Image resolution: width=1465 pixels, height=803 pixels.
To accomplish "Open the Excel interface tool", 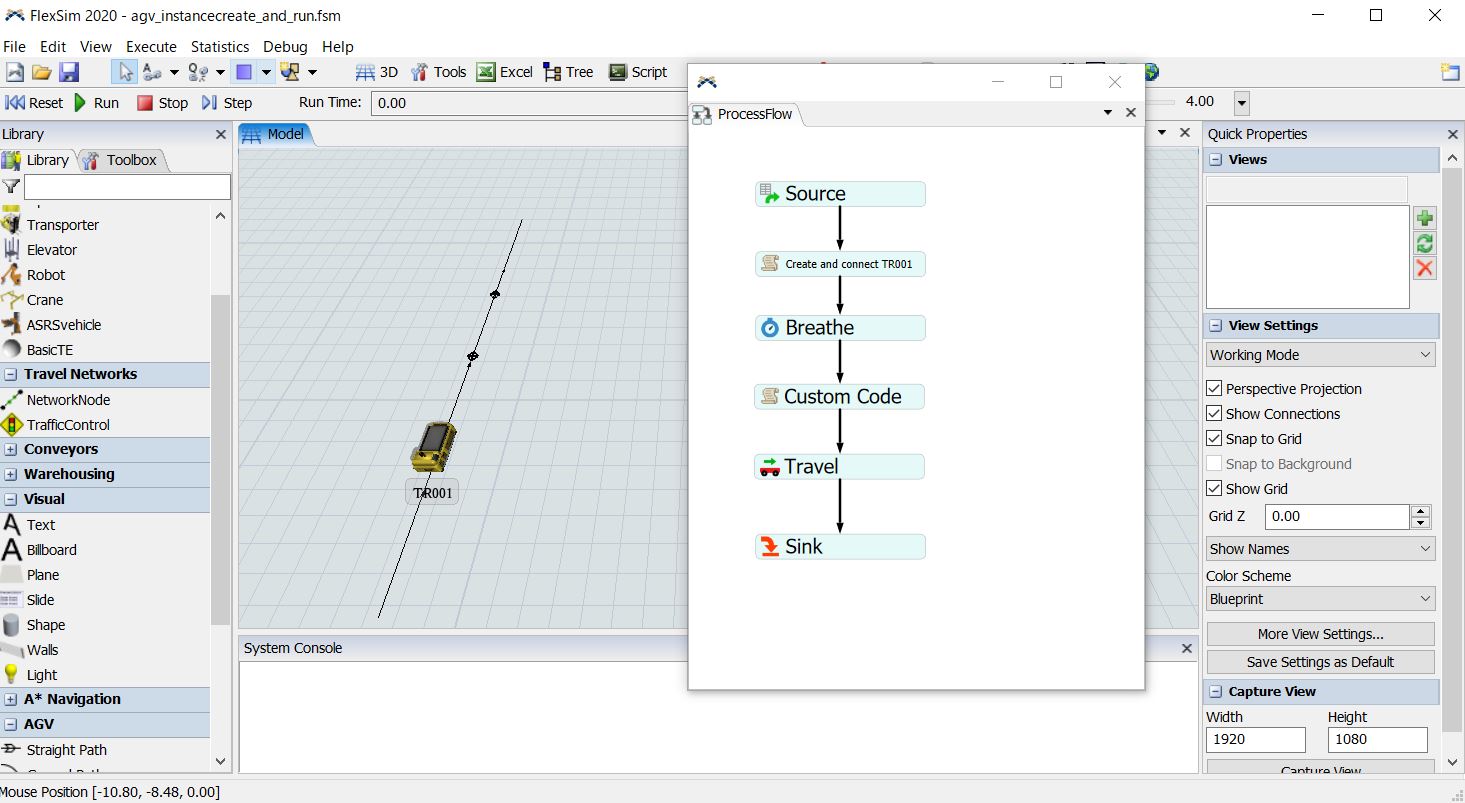I will tap(505, 72).
